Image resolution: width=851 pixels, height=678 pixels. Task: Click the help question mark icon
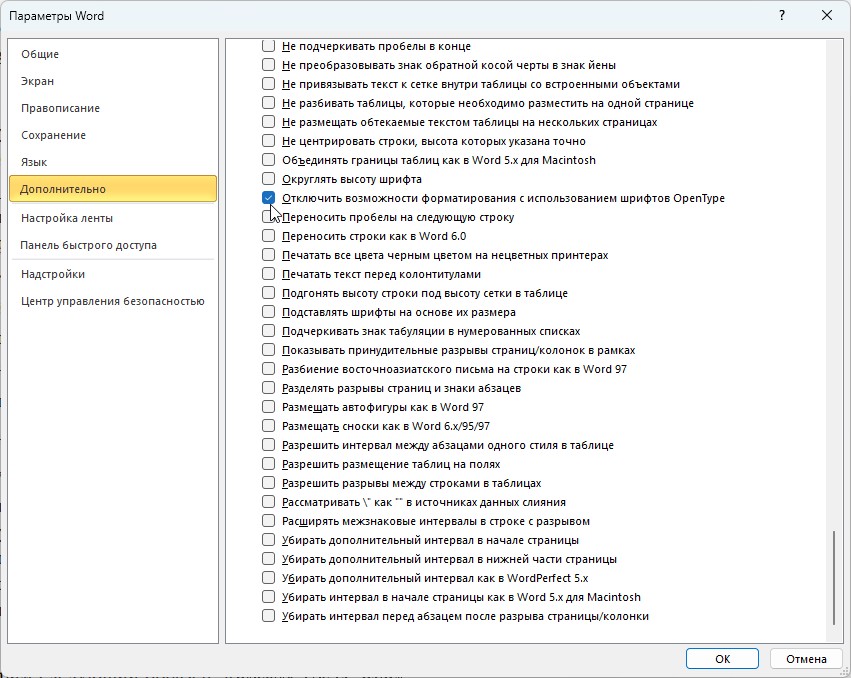(x=779, y=16)
